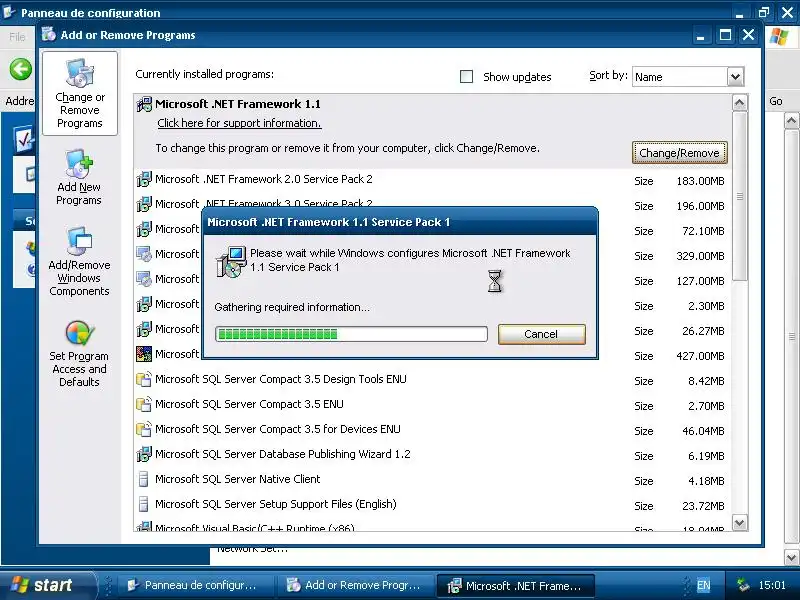
Task: Open File menu in Panneau de configuration
Action: click(17, 37)
